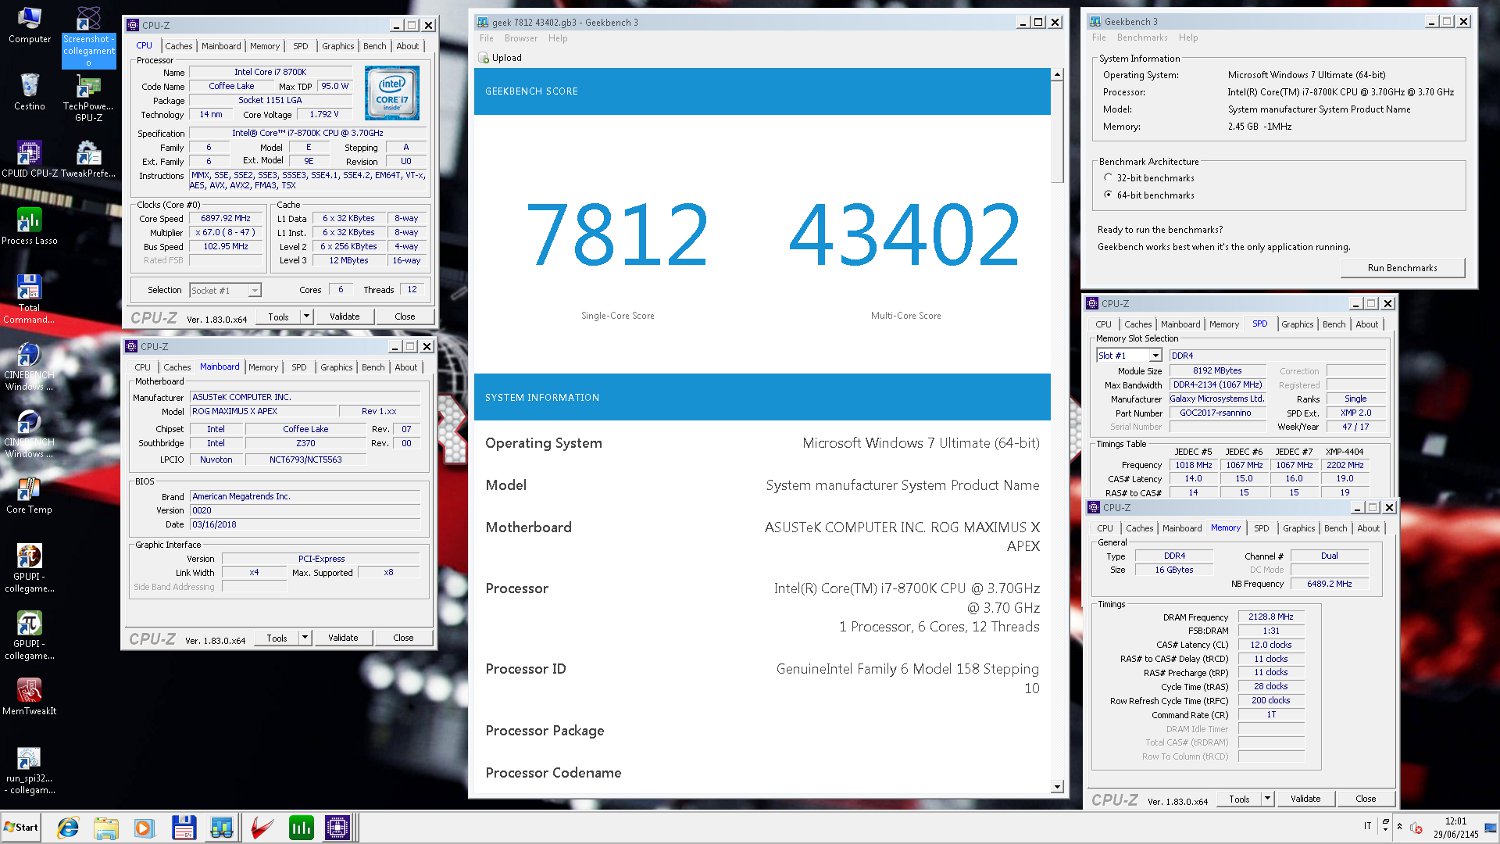Click the Intel Core i7 logo in CPU-Z
This screenshot has width=1500, height=844.
point(392,93)
